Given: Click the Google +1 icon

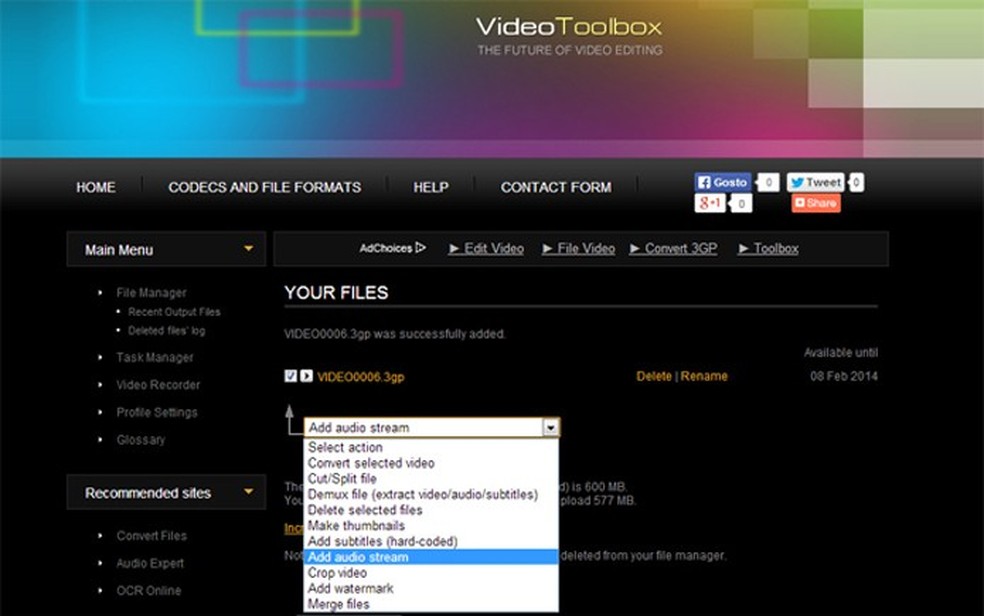Looking at the screenshot, I should [x=710, y=203].
